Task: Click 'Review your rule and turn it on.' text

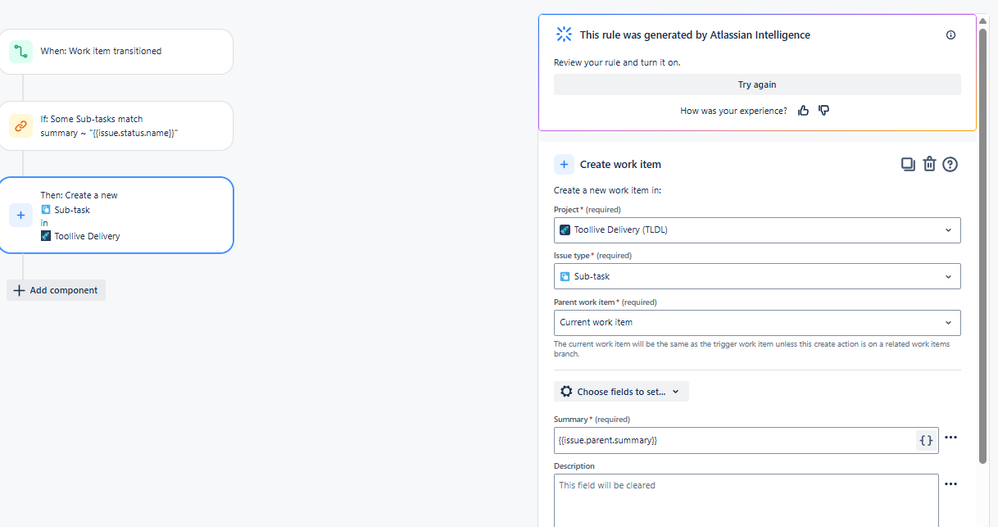Action: (617, 62)
